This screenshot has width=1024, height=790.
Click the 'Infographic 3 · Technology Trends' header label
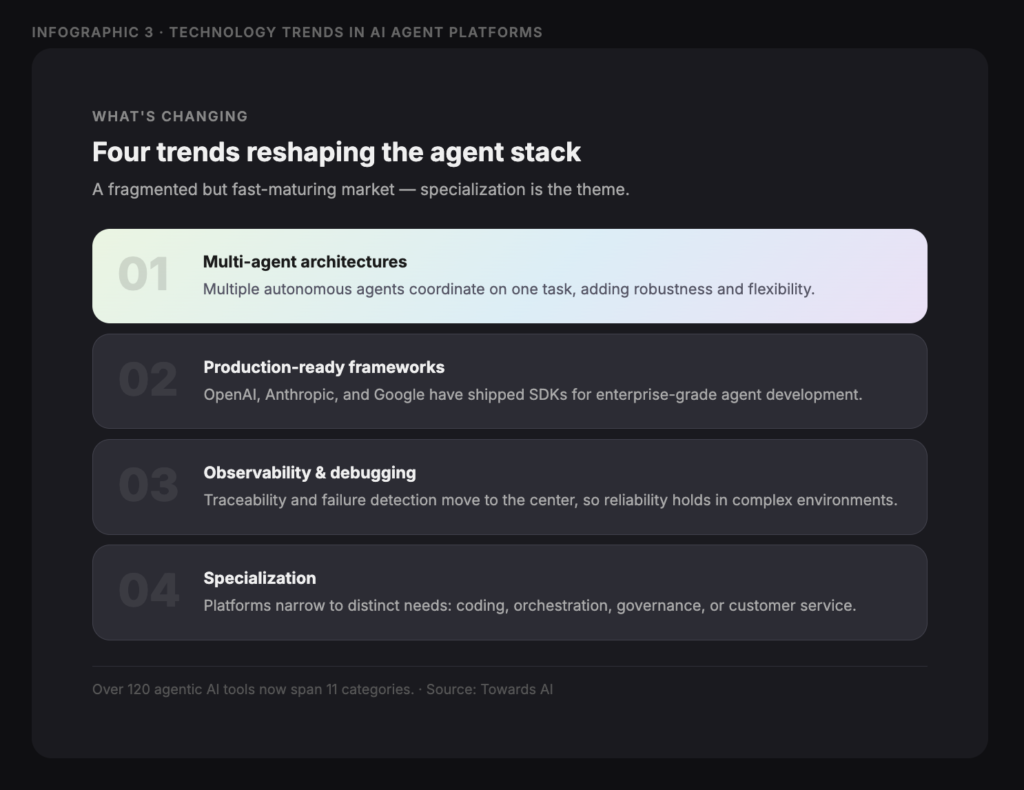point(287,32)
